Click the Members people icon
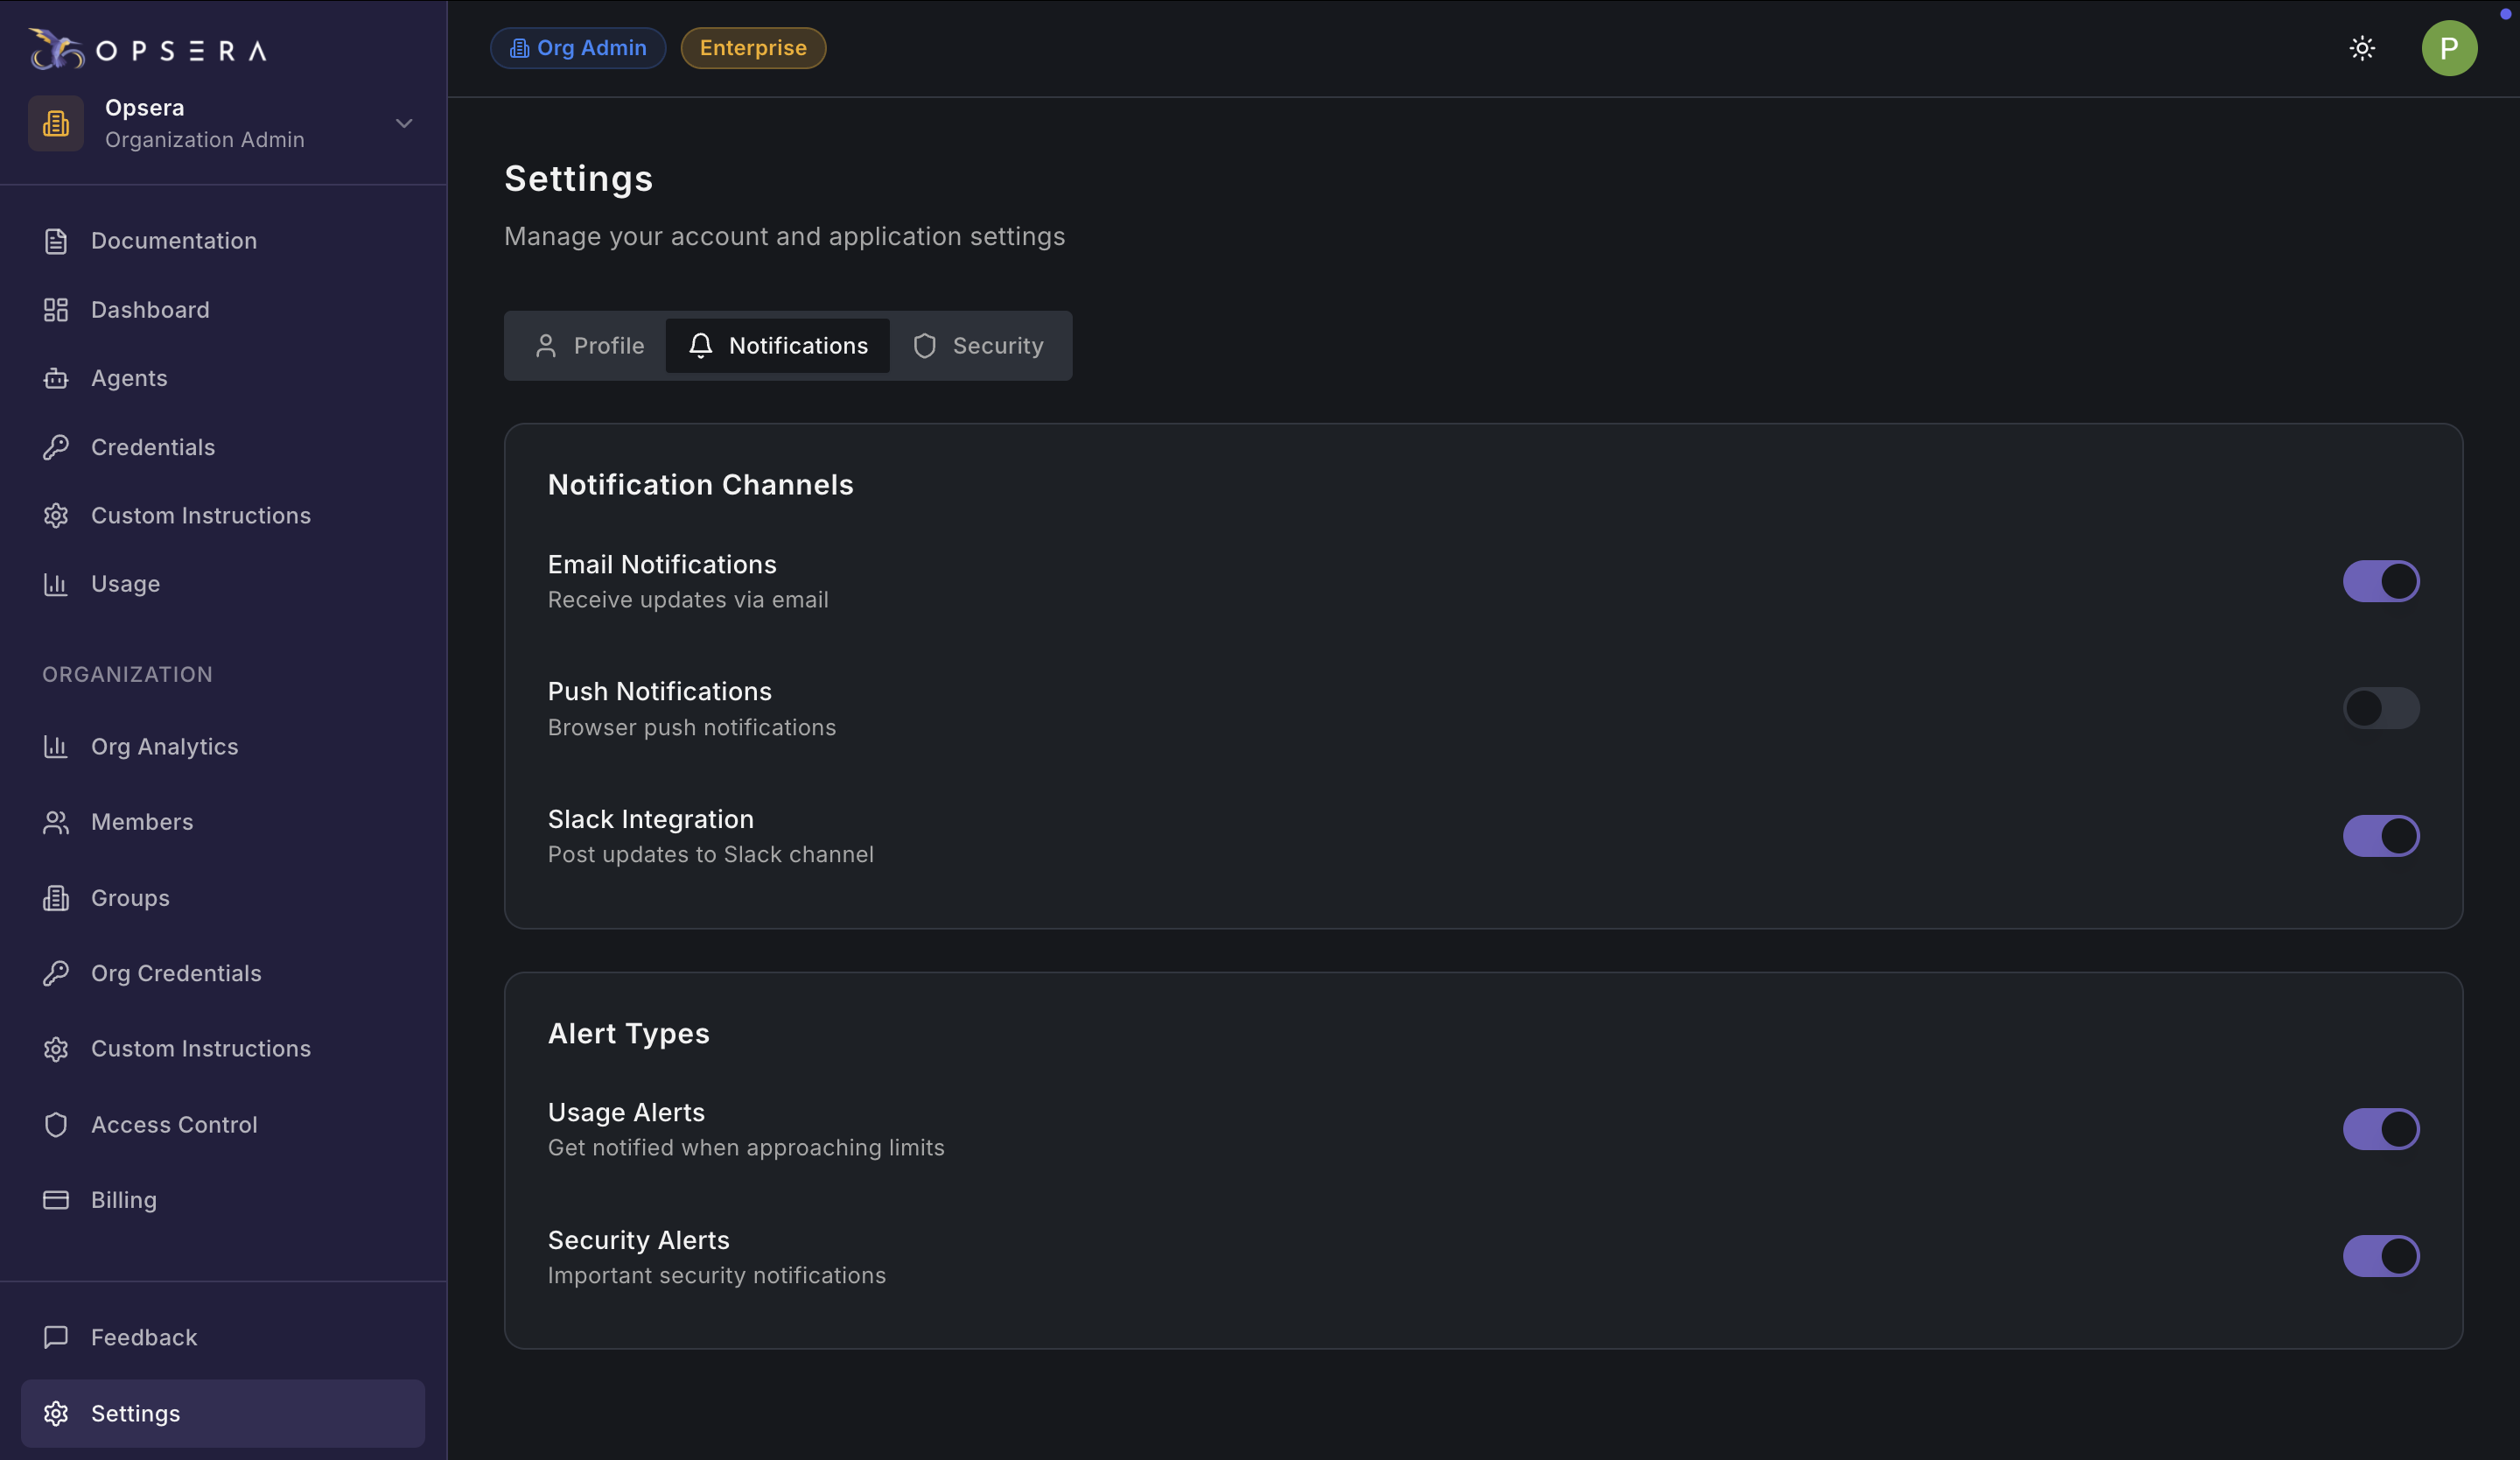 click(x=56, y=822)
